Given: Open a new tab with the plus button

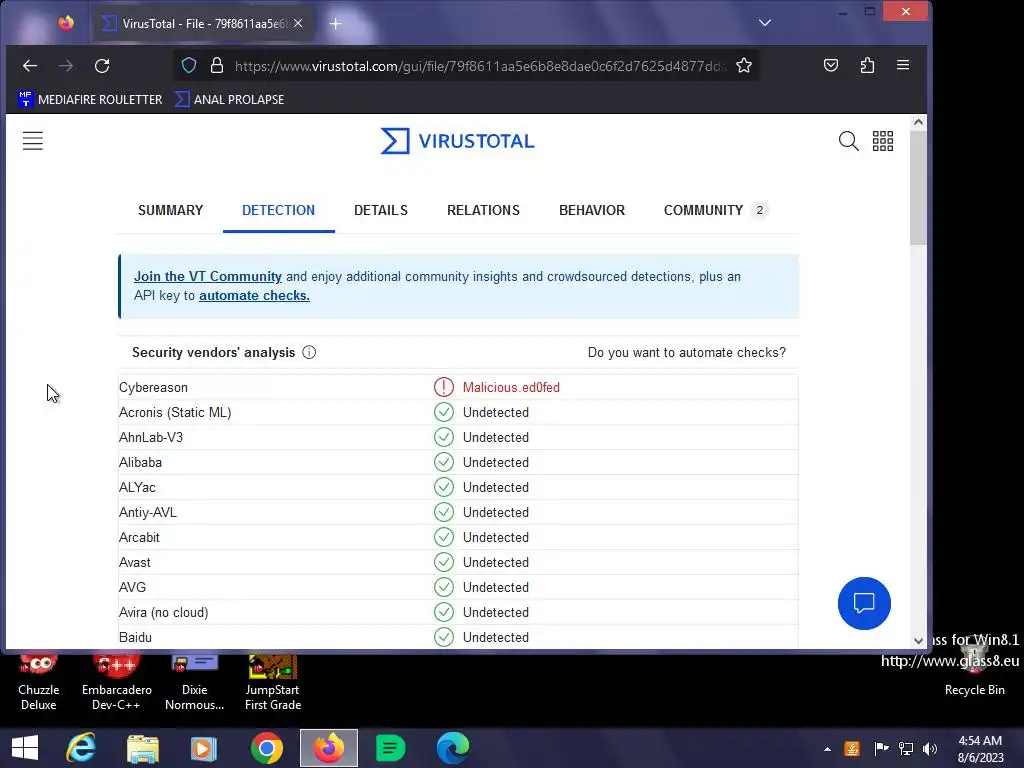Looking at the screenshot, I should 336,24.
